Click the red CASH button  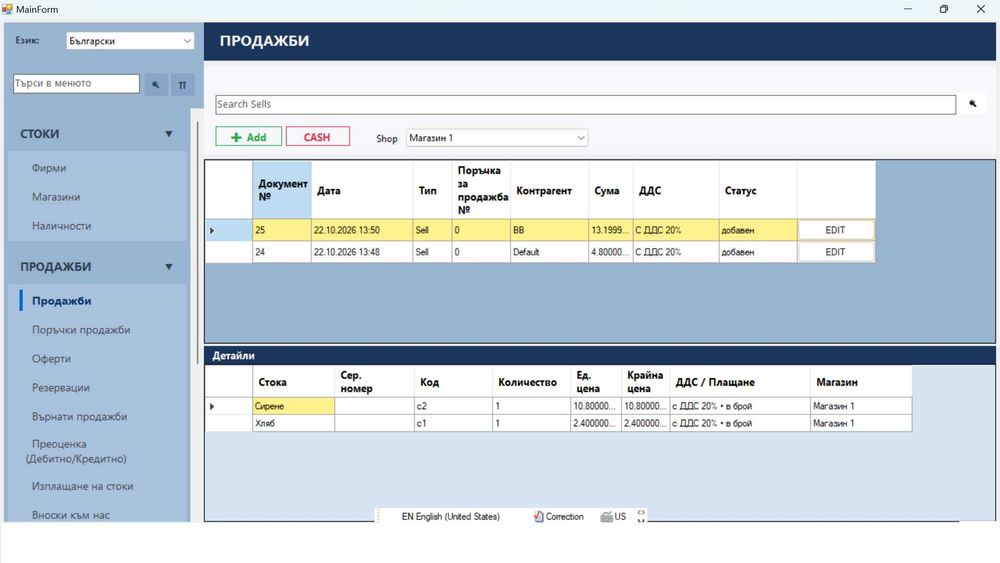coord(318,137)
